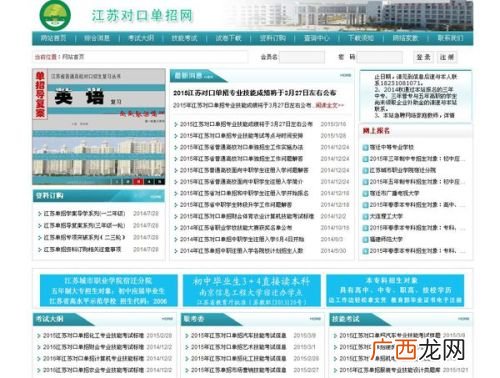Open the bold headline about 3月27日 skill results
Screen dimensions: 500x378
pos(255,93)
